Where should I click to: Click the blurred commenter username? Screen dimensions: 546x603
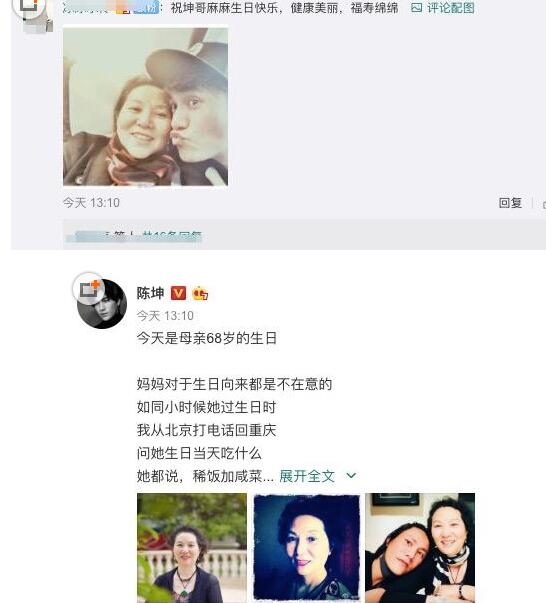[x=111, y=8]
